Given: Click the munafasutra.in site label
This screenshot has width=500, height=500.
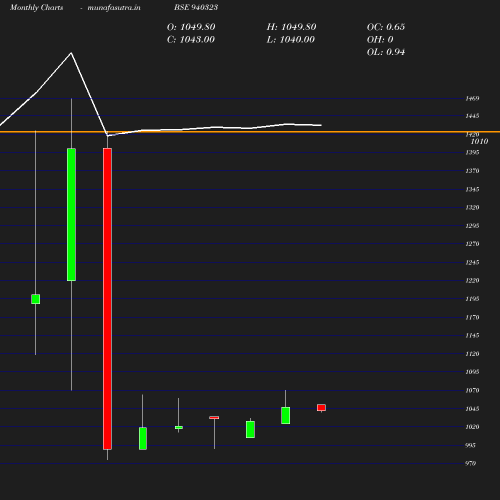Looking at the screenshot, I should 114,8.
